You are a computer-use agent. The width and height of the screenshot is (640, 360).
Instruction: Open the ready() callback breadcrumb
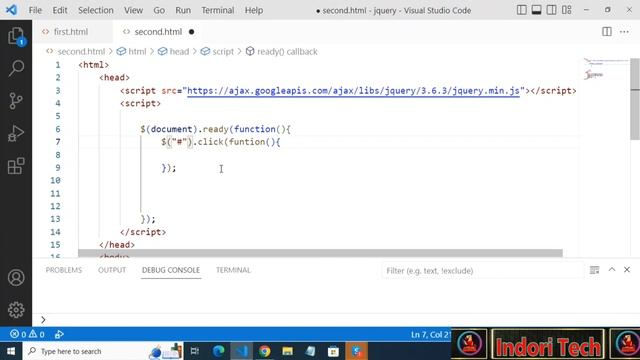coord(287,51)
